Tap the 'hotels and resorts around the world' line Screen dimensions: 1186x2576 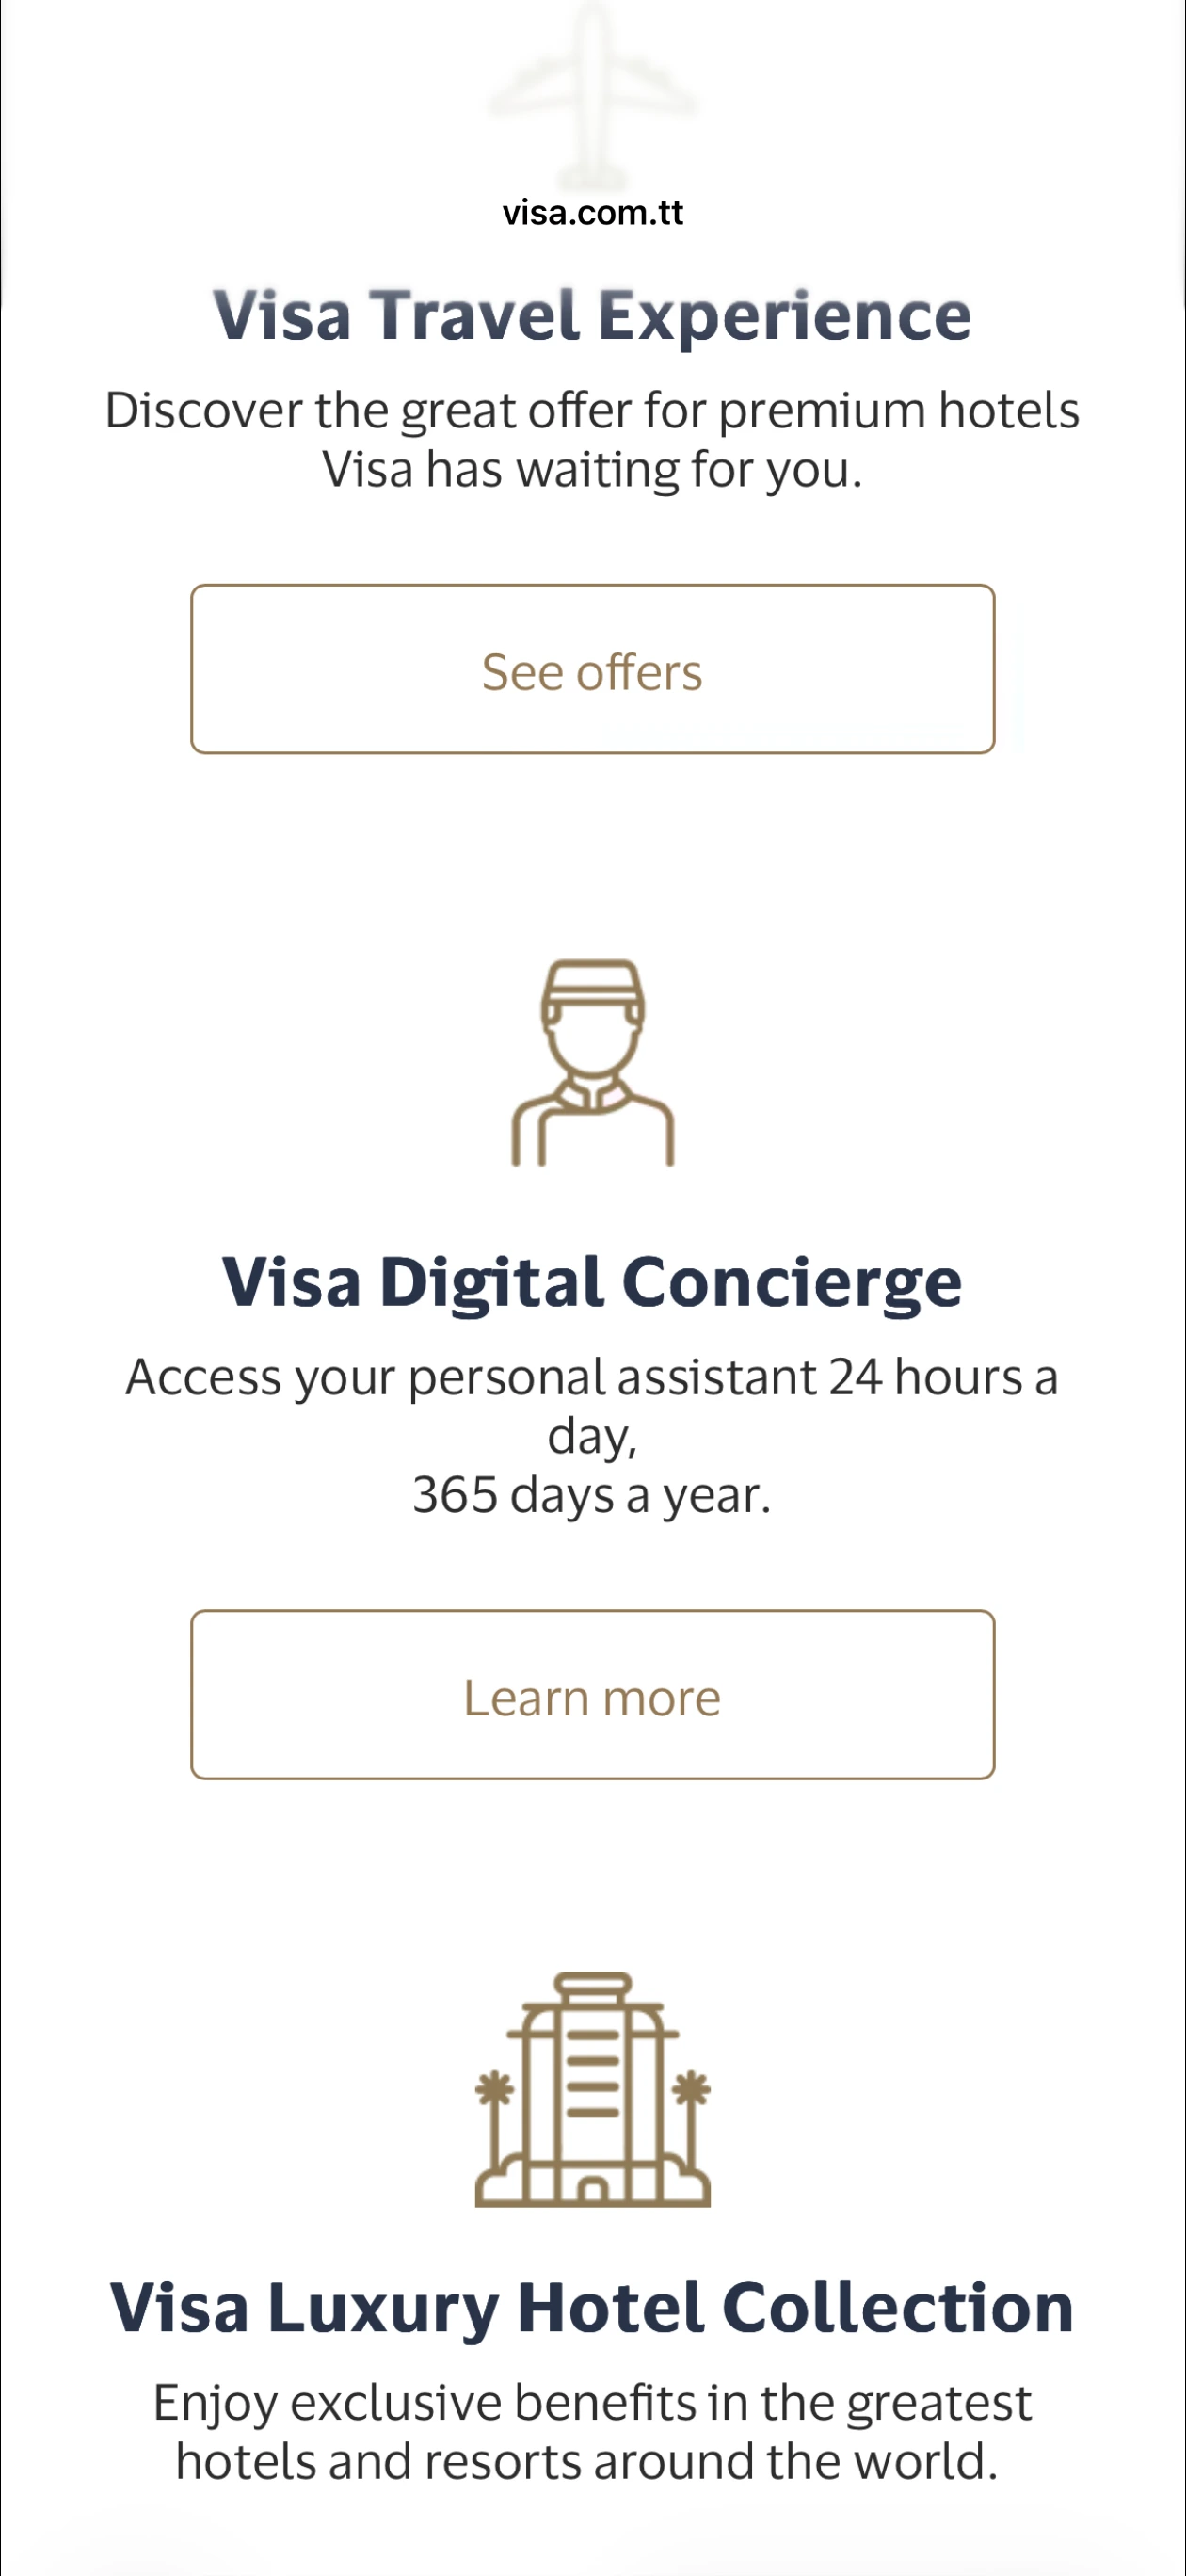[587, 2462]
